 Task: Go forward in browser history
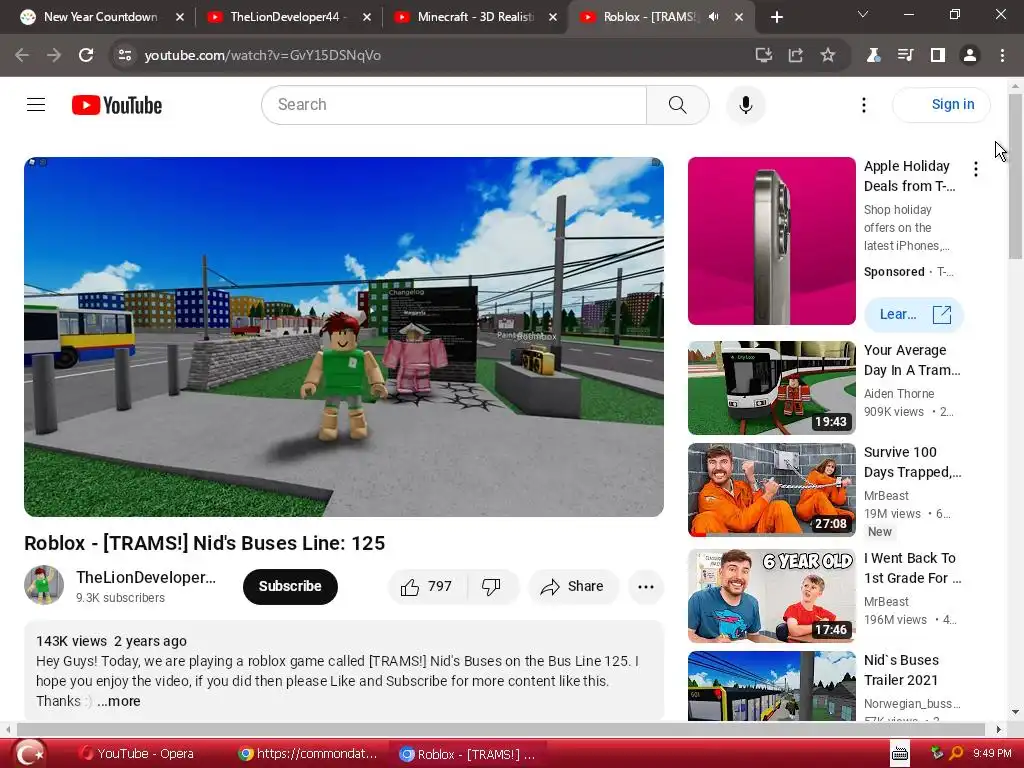pyautogui.click(x=54, y=56)
